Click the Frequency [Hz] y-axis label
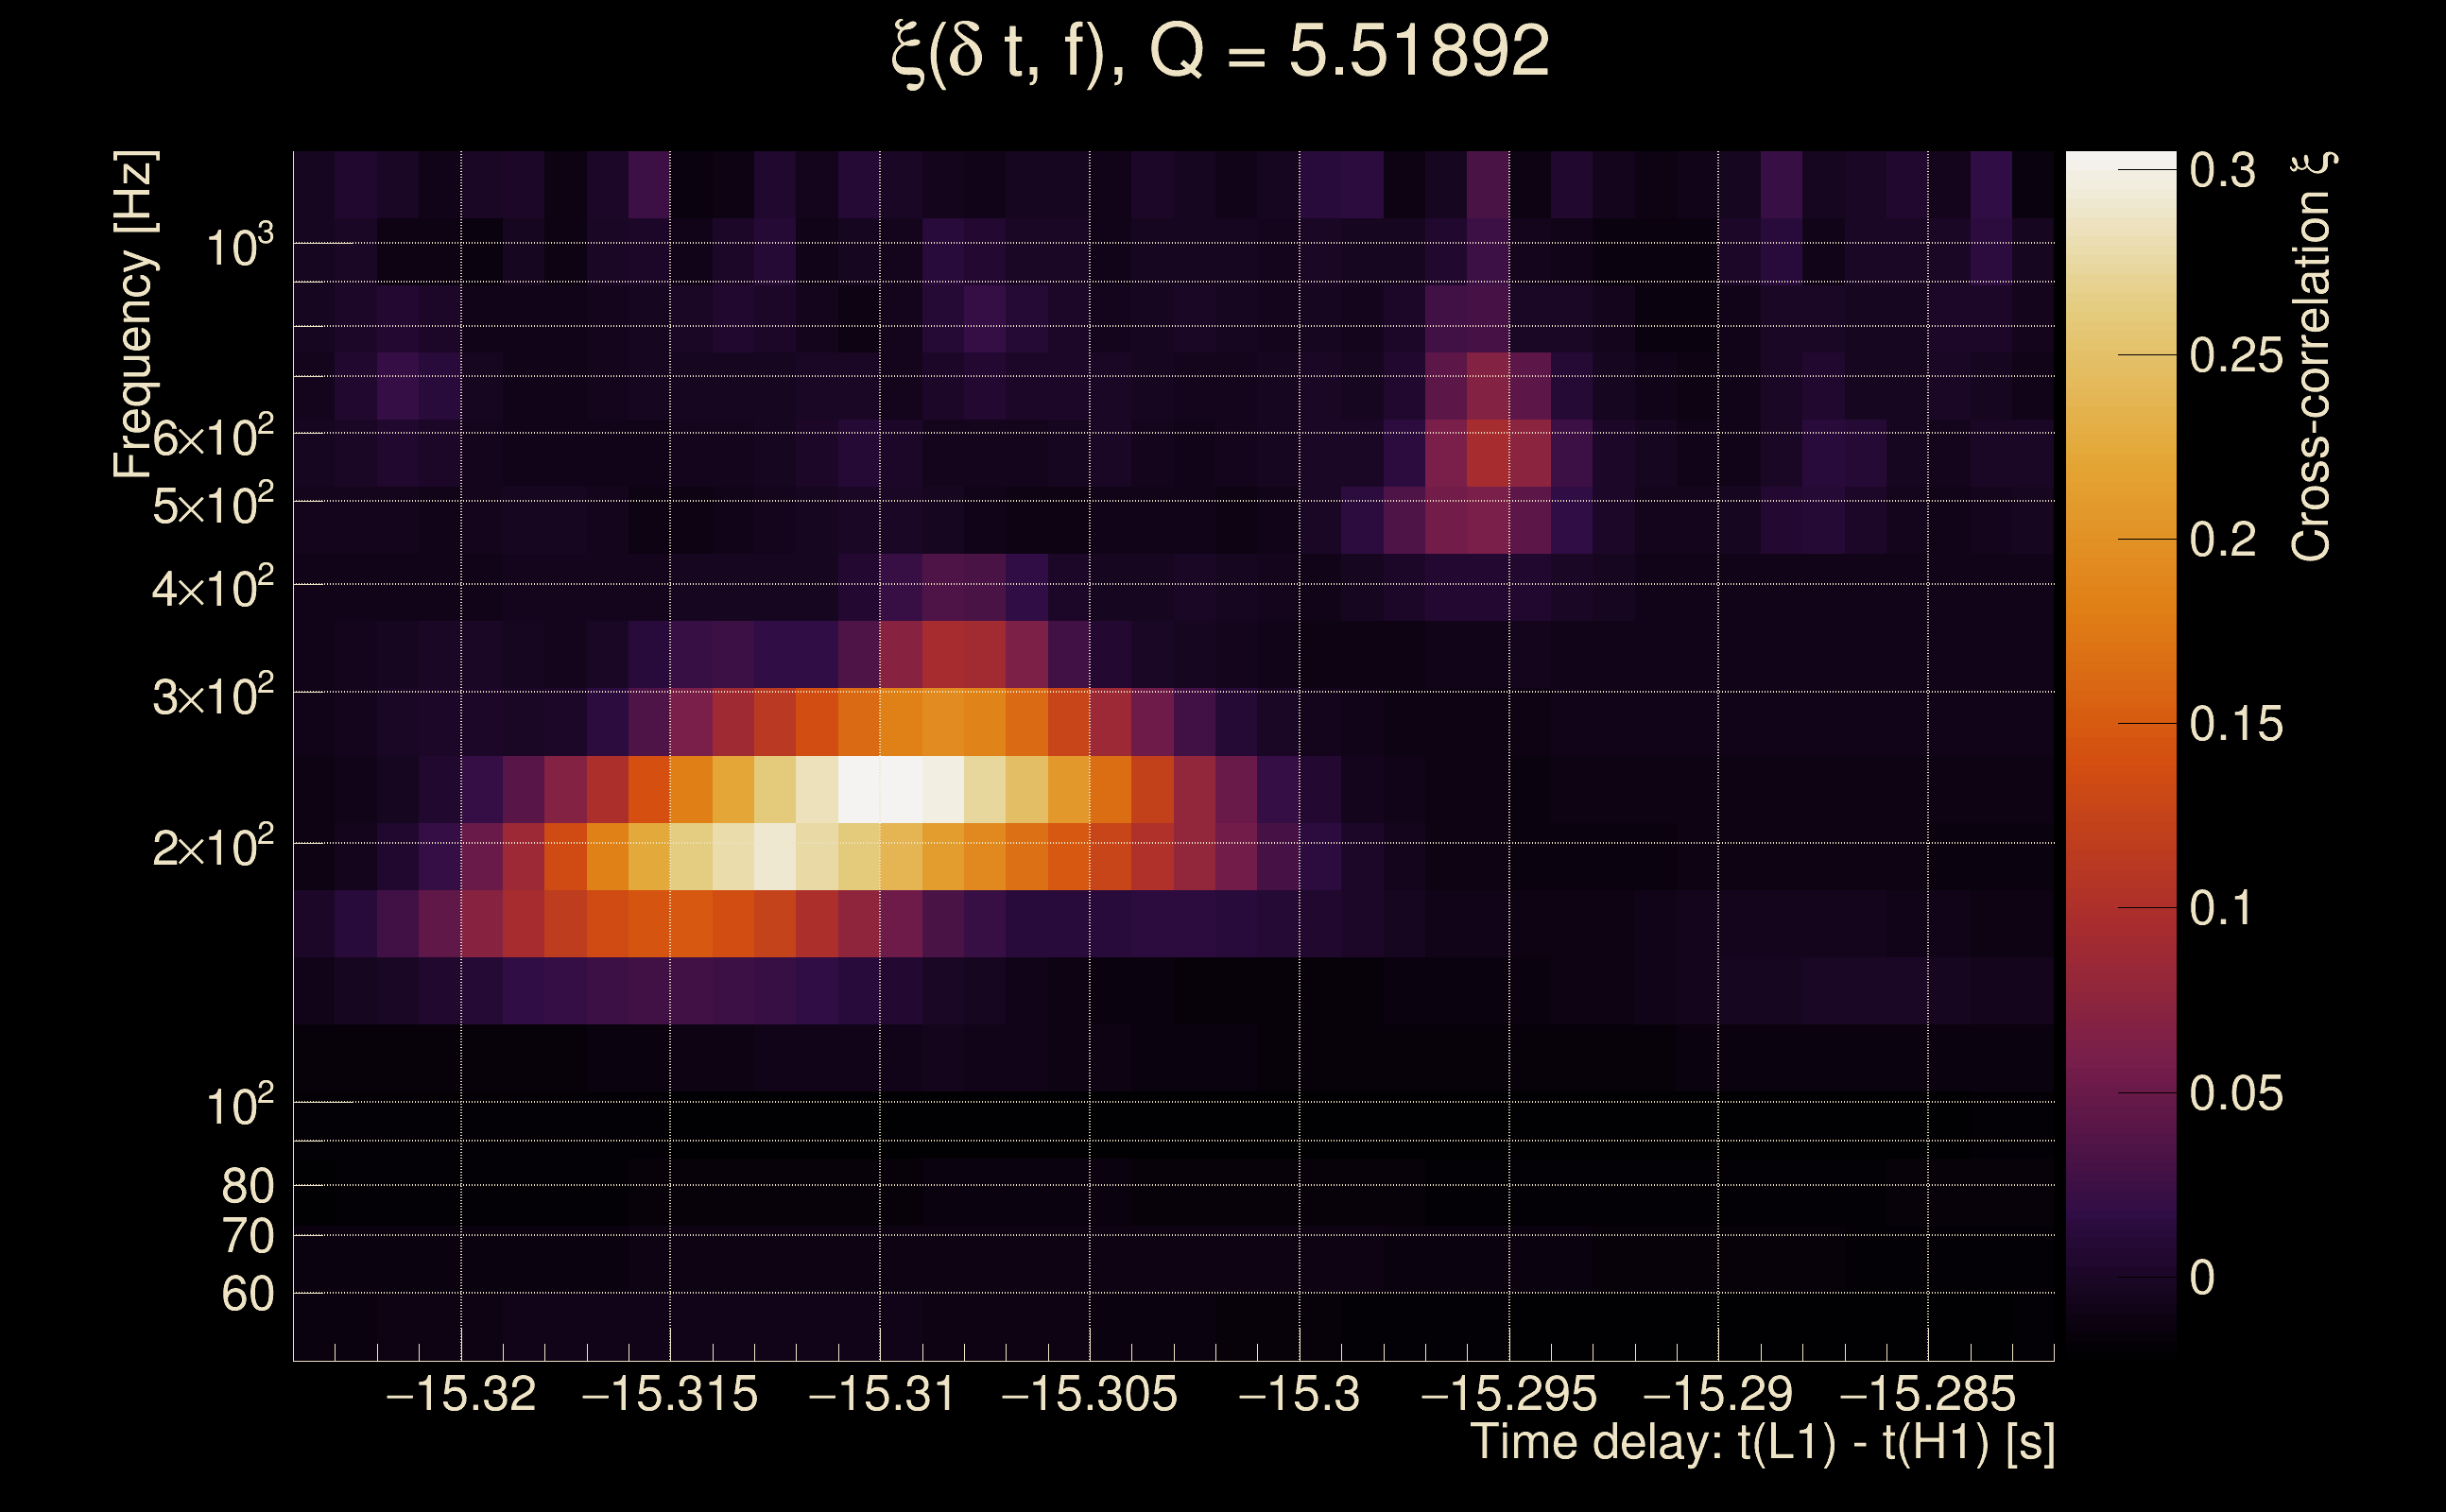 pyautogui.click(x=135, y=315)
